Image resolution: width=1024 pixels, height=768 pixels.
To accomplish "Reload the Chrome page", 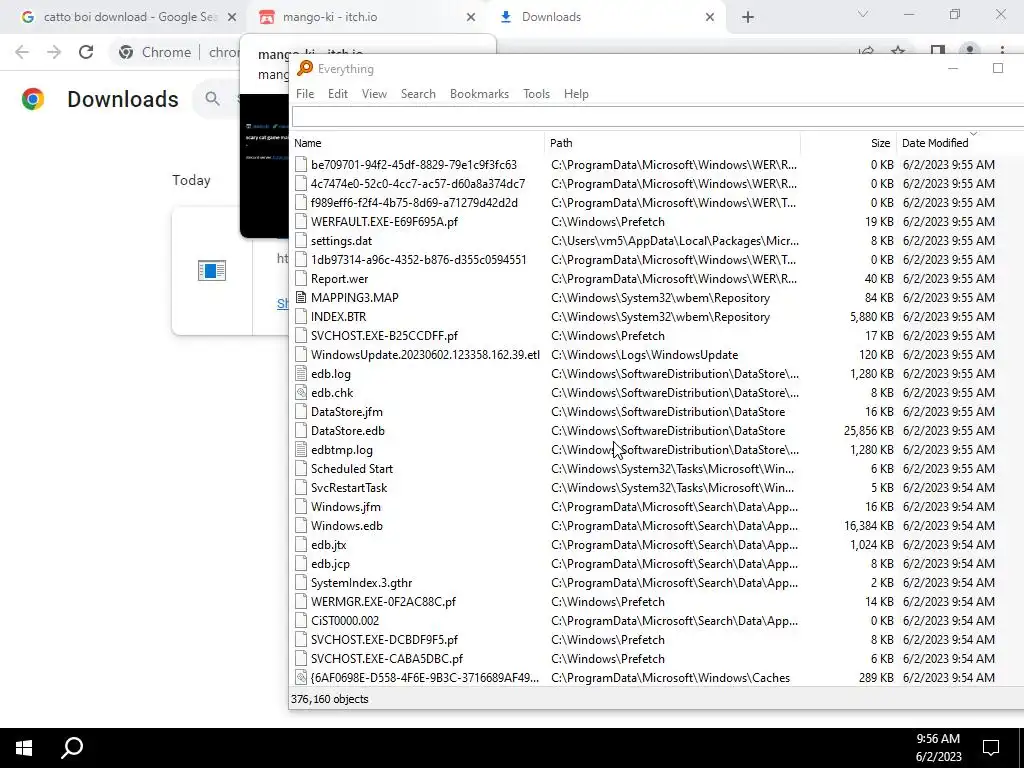I will coord(86,52).
